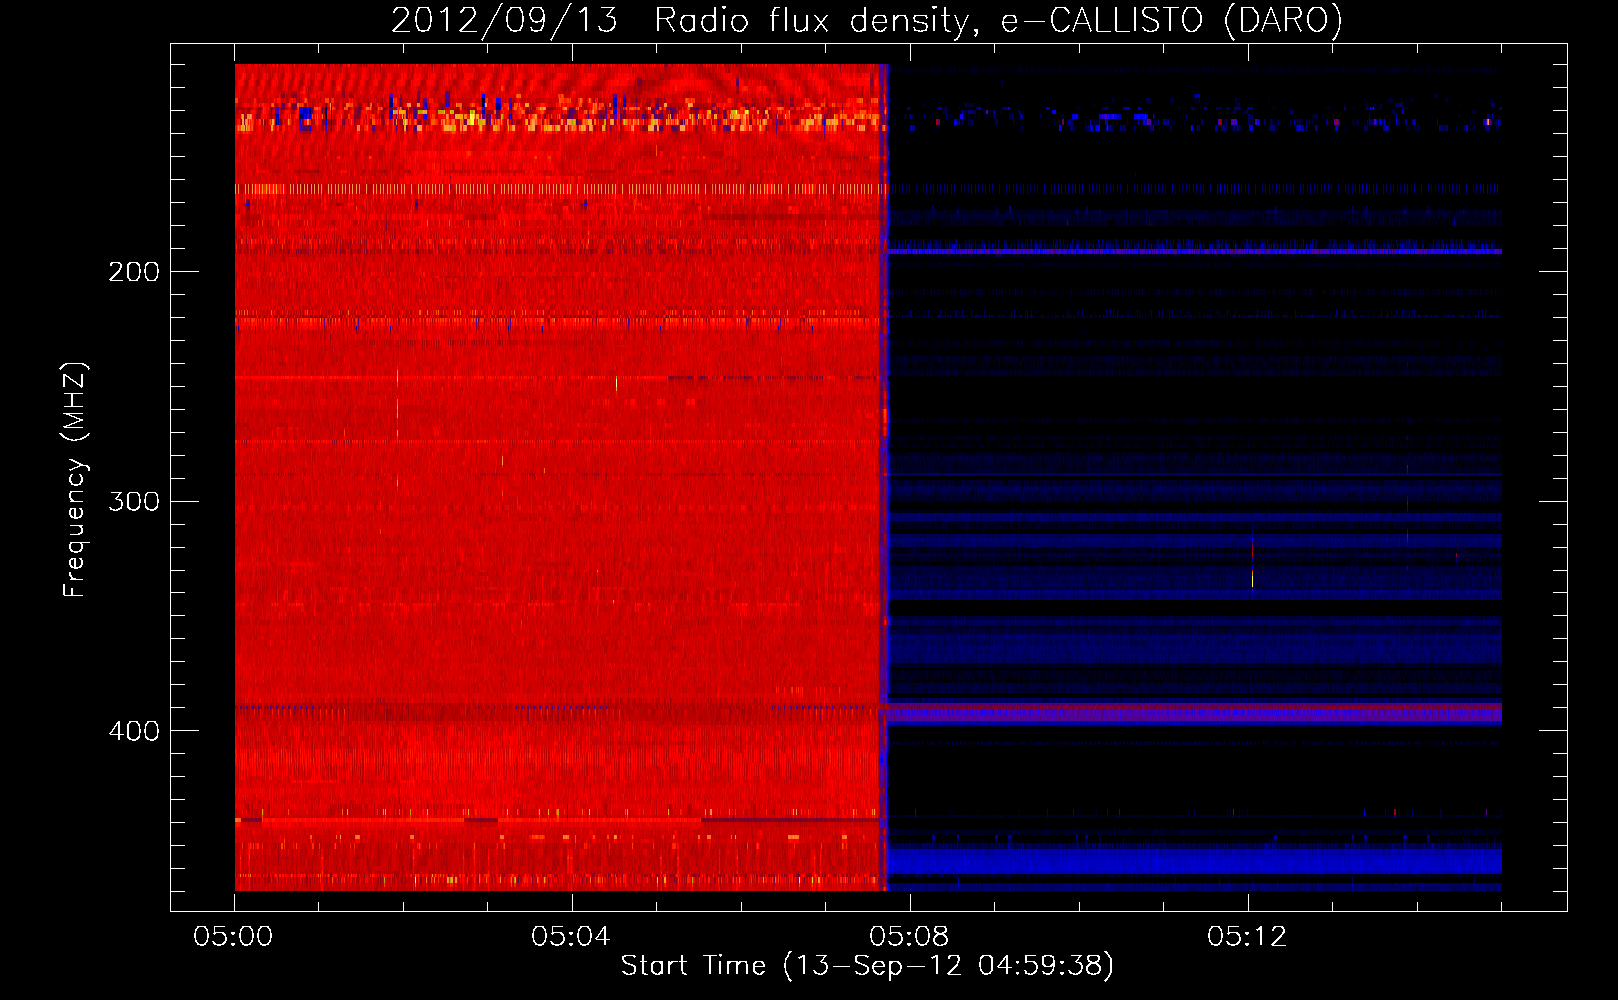Click the 05:04 time tick label

pyautogui.click(x=571, y=936)
